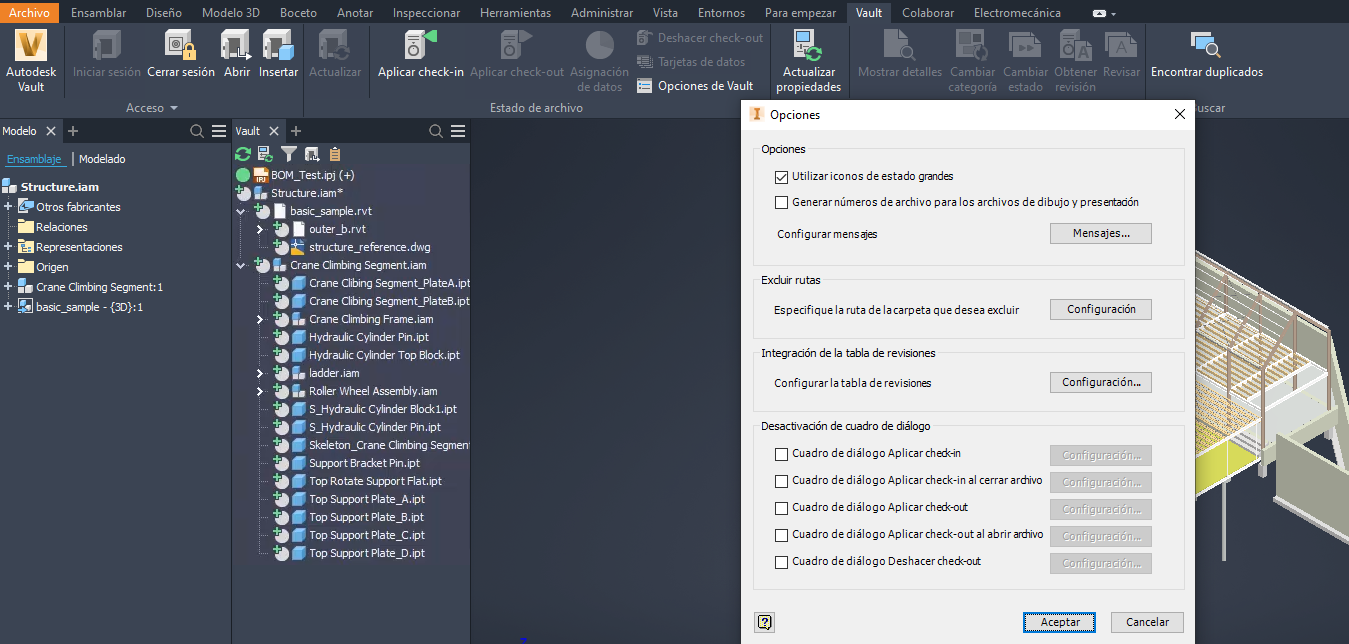Add a new panel tab next to Vault

coord(296,131)
